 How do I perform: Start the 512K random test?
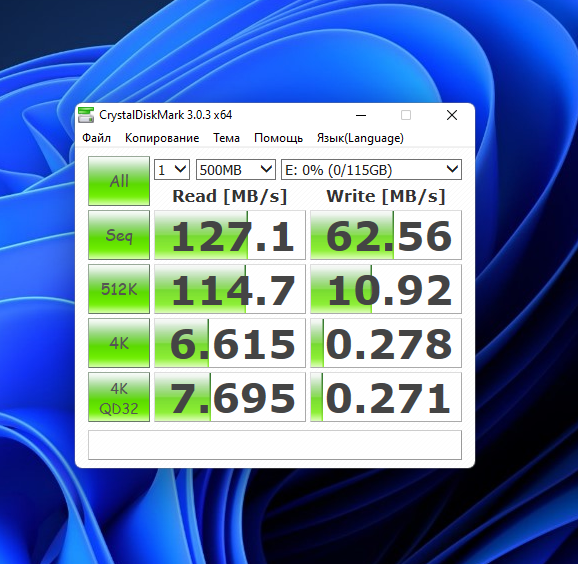coord(119,289)
